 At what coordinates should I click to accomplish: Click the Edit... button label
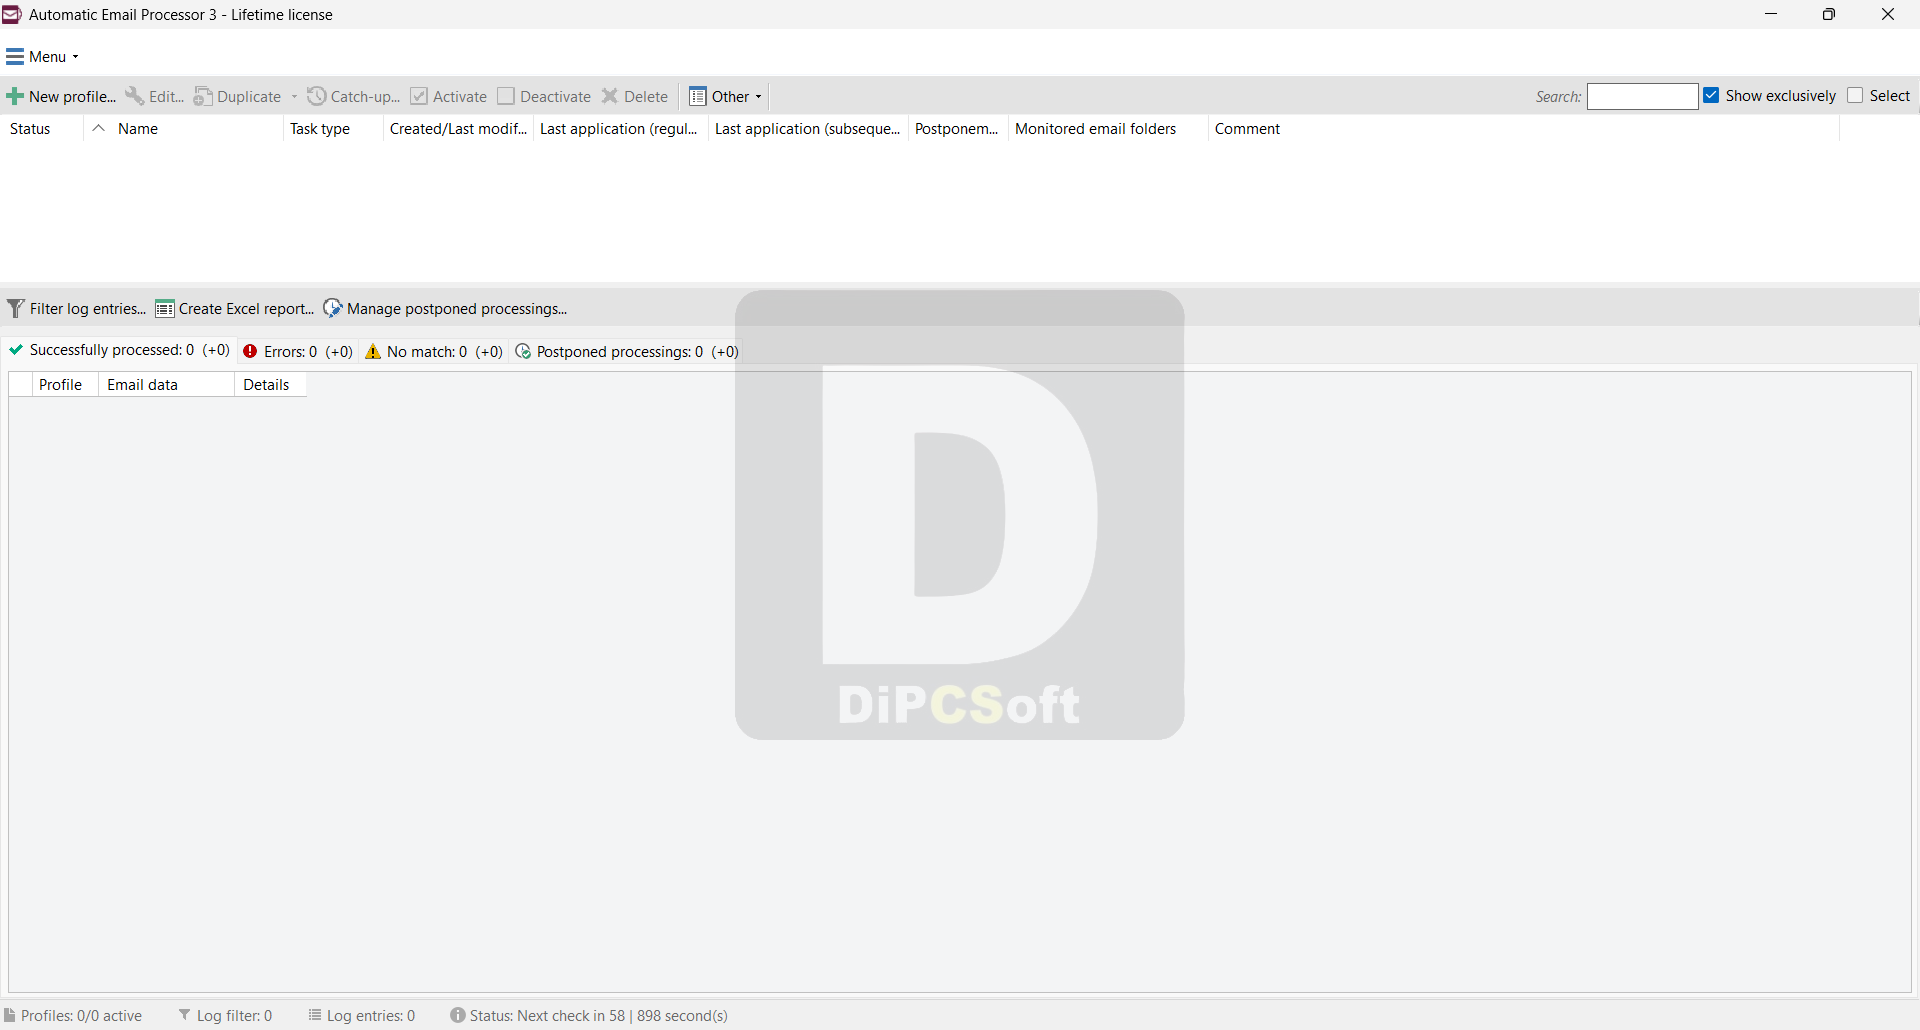[166, 97]
